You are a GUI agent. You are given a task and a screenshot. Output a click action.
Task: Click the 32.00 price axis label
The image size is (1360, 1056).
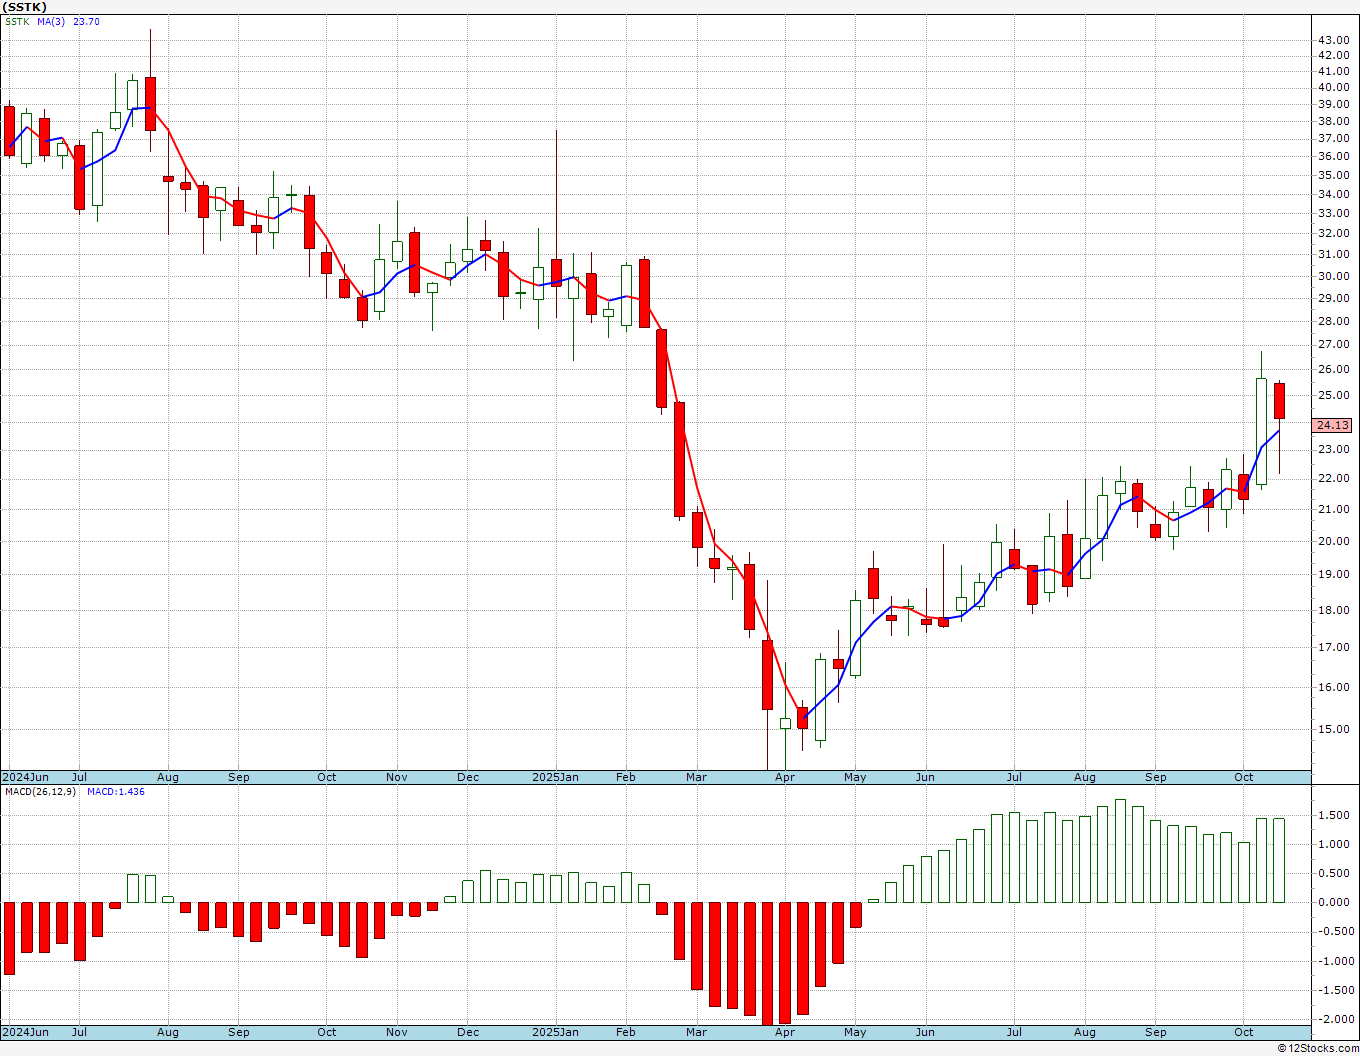tap(1333, 233)
